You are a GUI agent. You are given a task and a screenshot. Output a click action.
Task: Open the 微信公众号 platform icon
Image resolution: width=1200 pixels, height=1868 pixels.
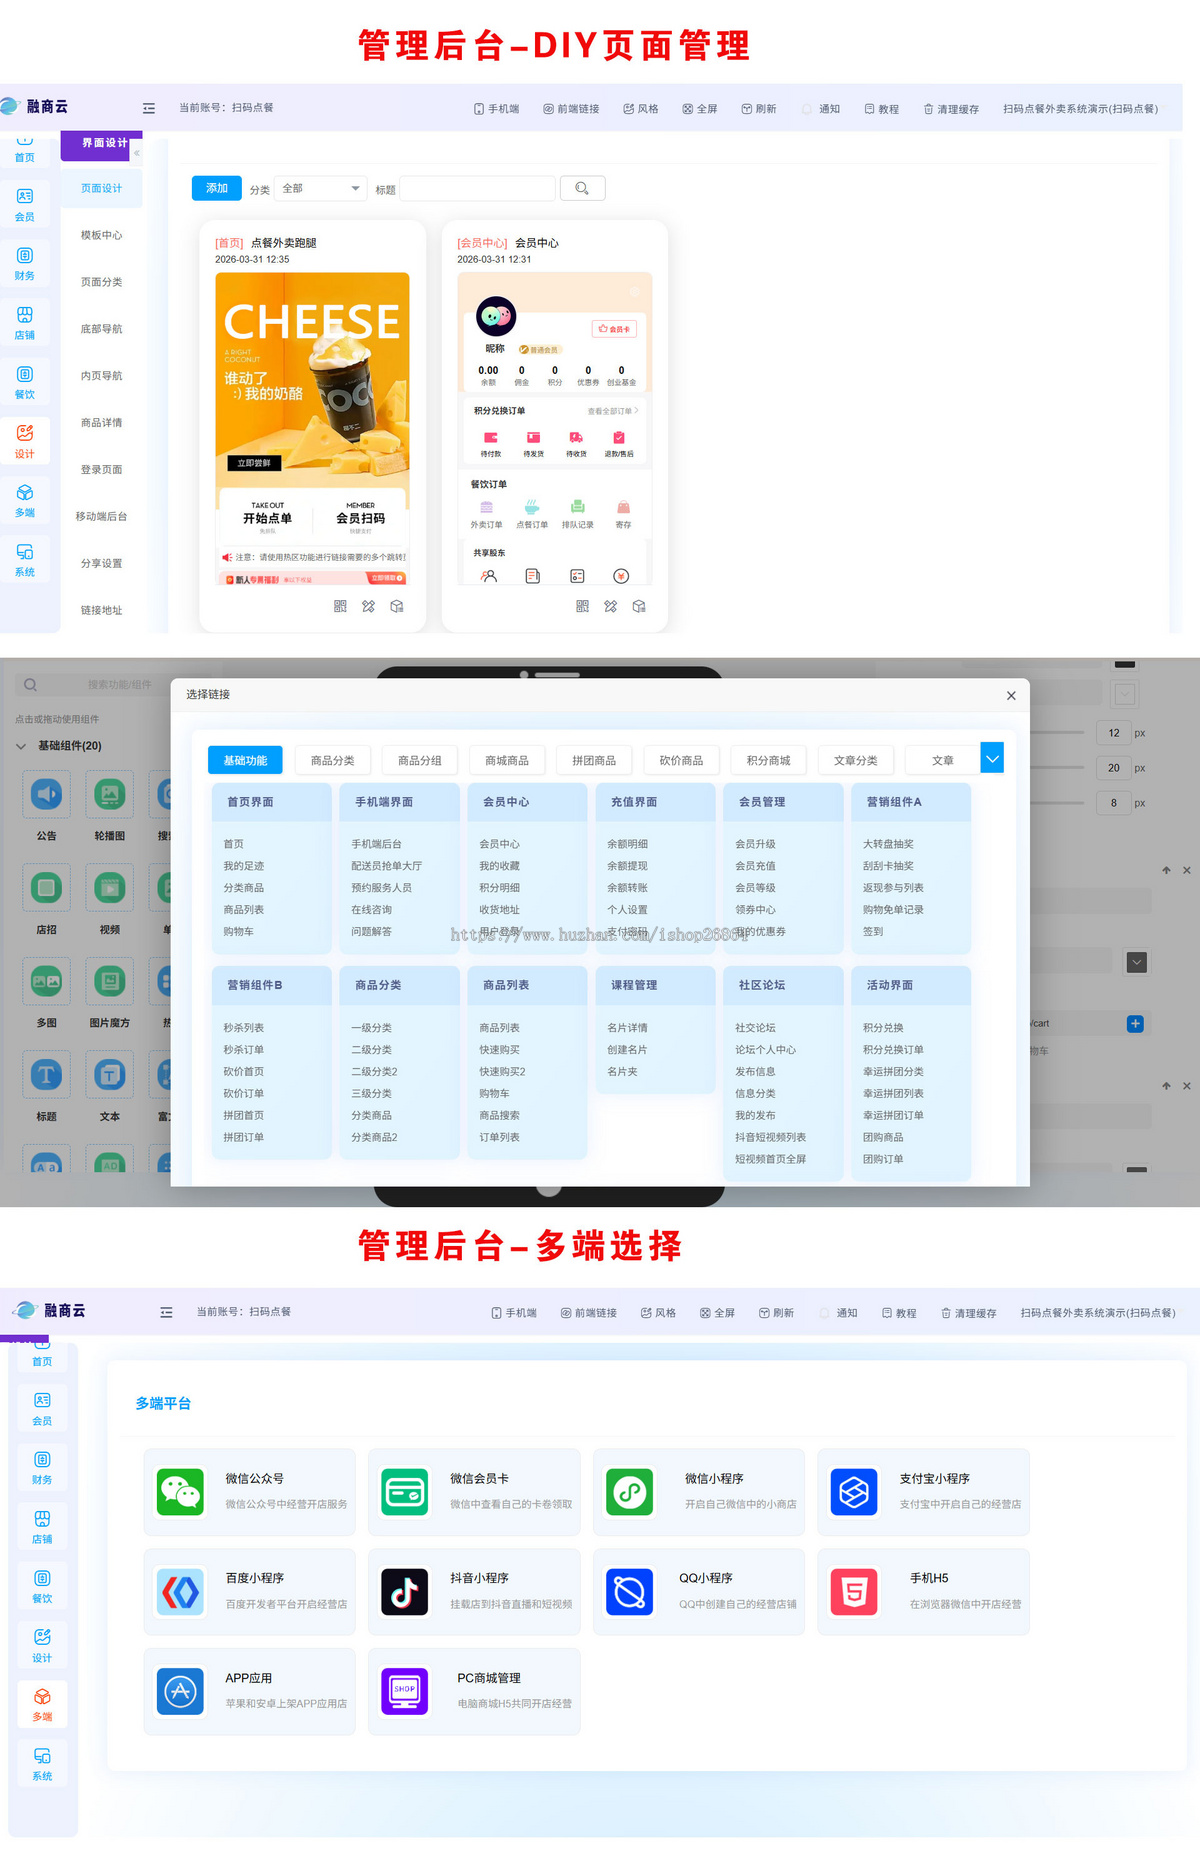(x=181, y=1492)
